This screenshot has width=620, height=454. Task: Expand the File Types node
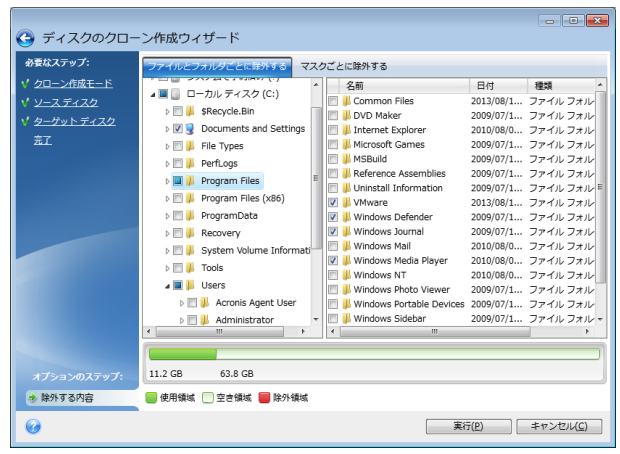(x=167, y=146)
